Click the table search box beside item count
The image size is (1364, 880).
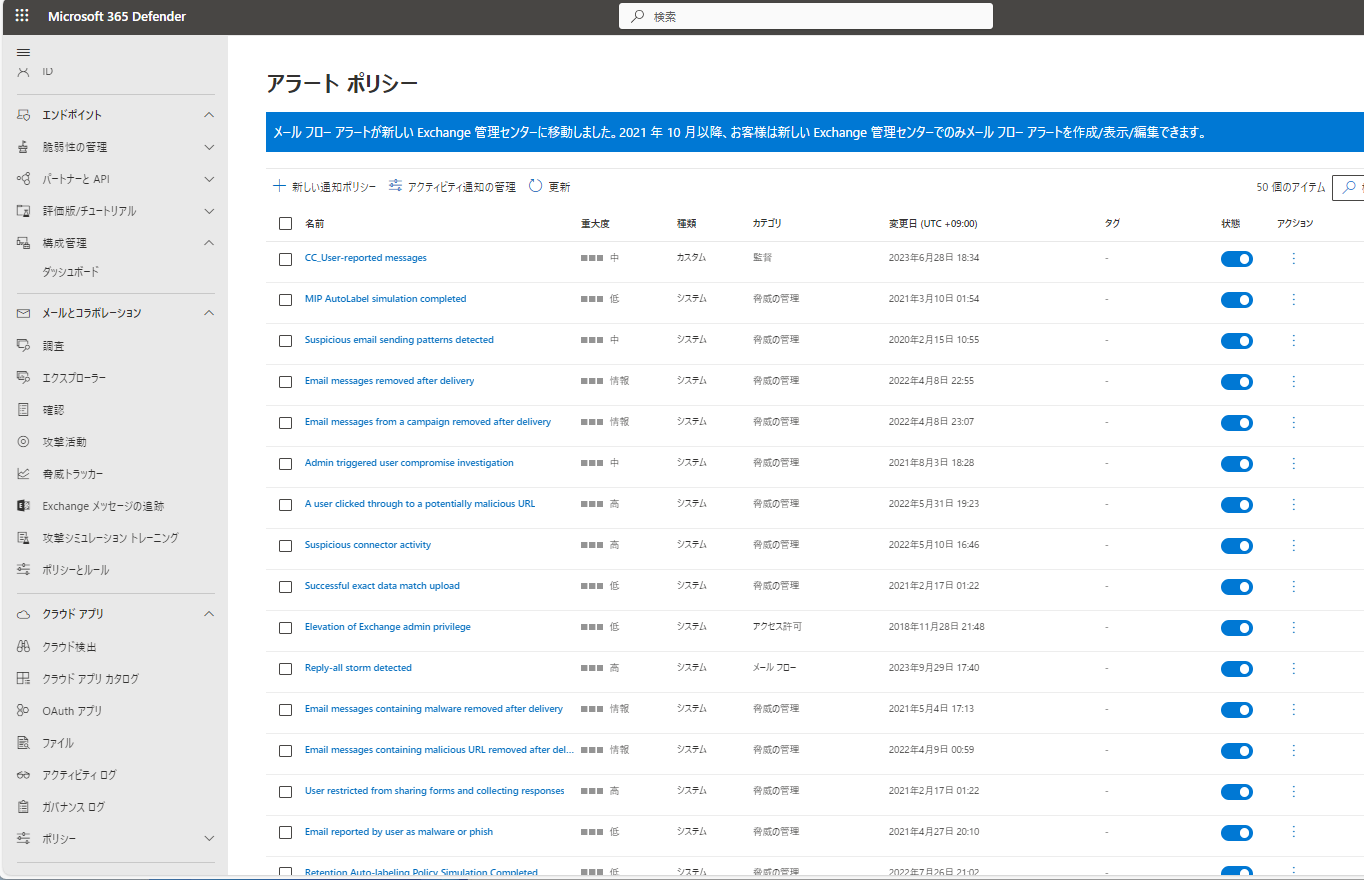(x=1348, y=187)
